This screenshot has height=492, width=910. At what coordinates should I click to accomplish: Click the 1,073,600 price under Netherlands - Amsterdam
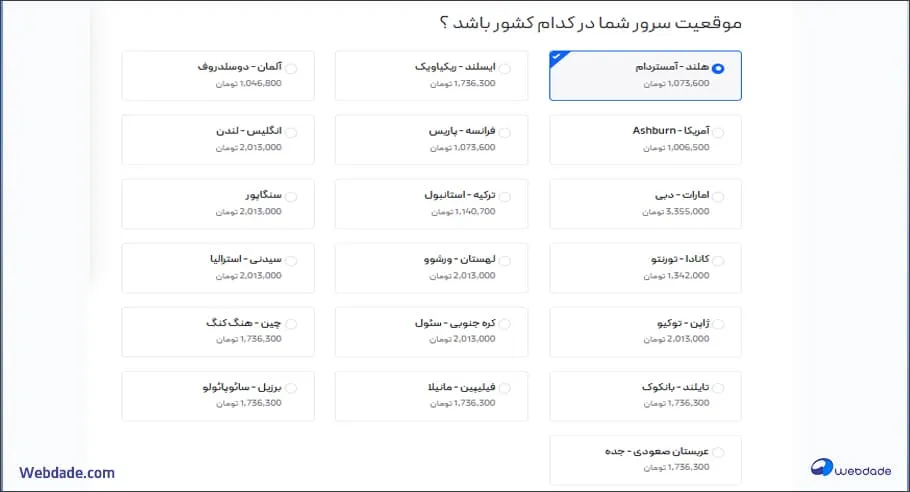tap(676, 84)
